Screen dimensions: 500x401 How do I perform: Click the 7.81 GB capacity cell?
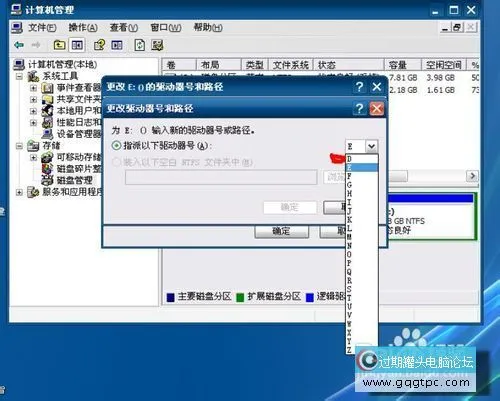pyautogui.click(x=403, y=78)
